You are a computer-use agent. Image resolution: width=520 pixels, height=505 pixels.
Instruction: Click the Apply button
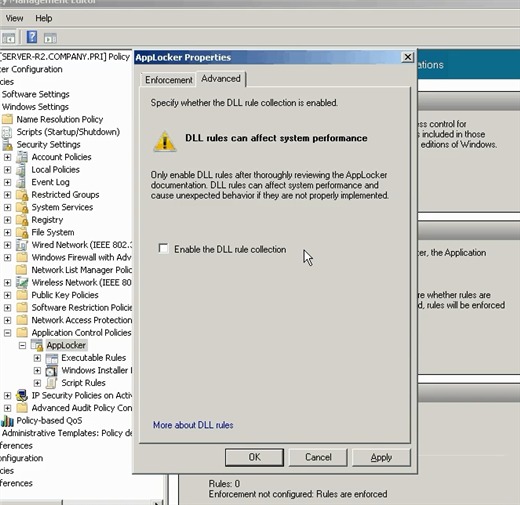click(381, 457)
